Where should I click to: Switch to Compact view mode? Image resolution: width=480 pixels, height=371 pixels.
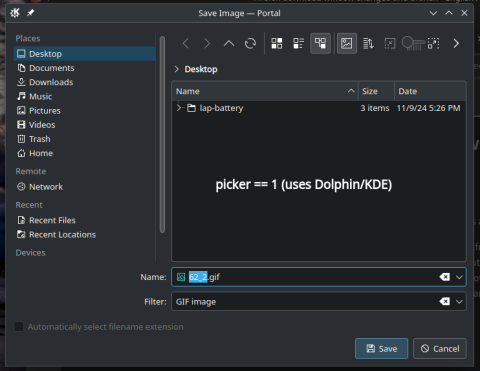298,43
